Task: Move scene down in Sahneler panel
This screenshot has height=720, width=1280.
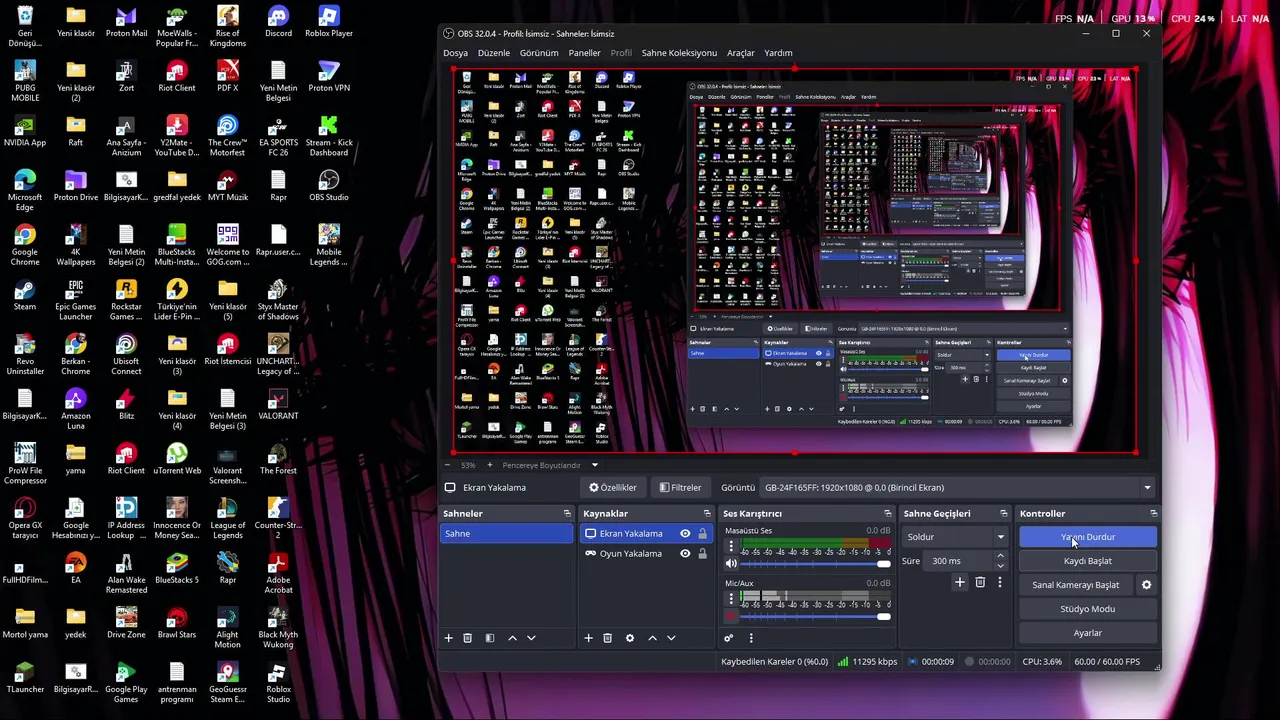Action: 531,638
